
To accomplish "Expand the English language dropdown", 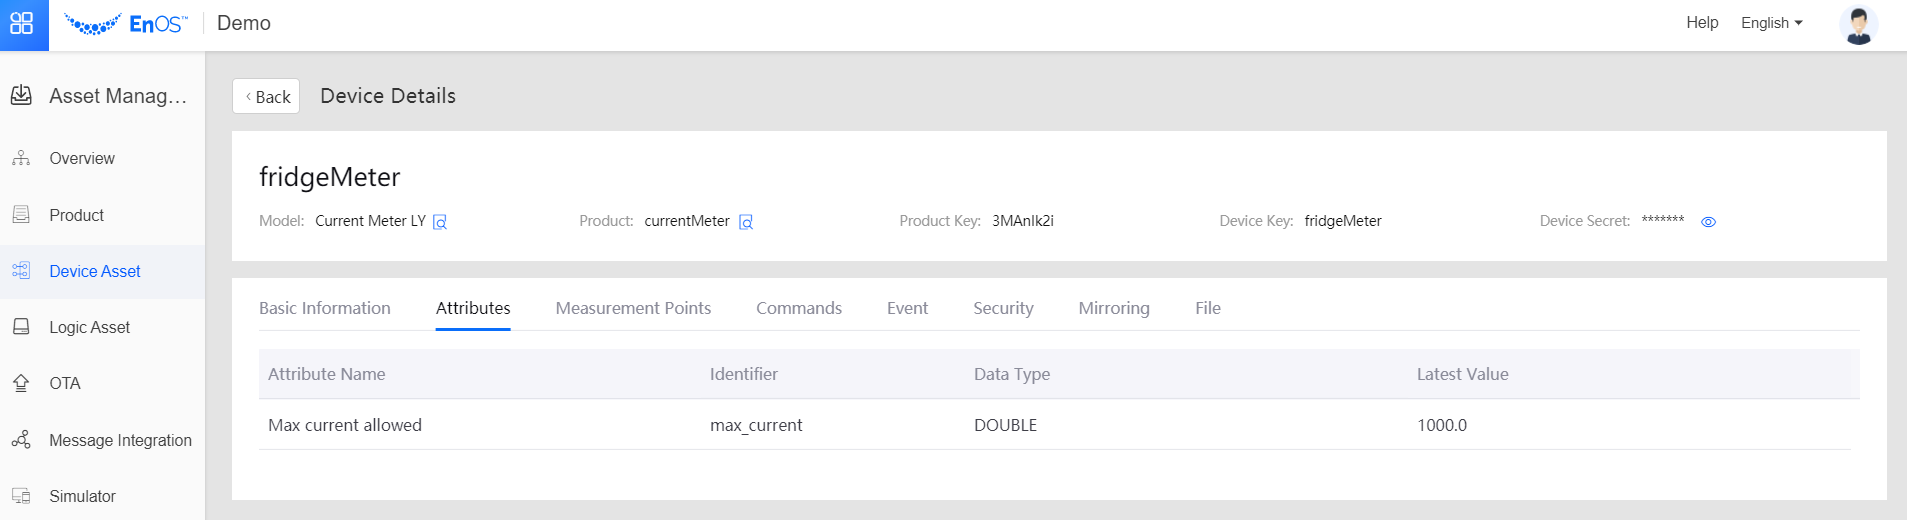I will coord(1771,23).
